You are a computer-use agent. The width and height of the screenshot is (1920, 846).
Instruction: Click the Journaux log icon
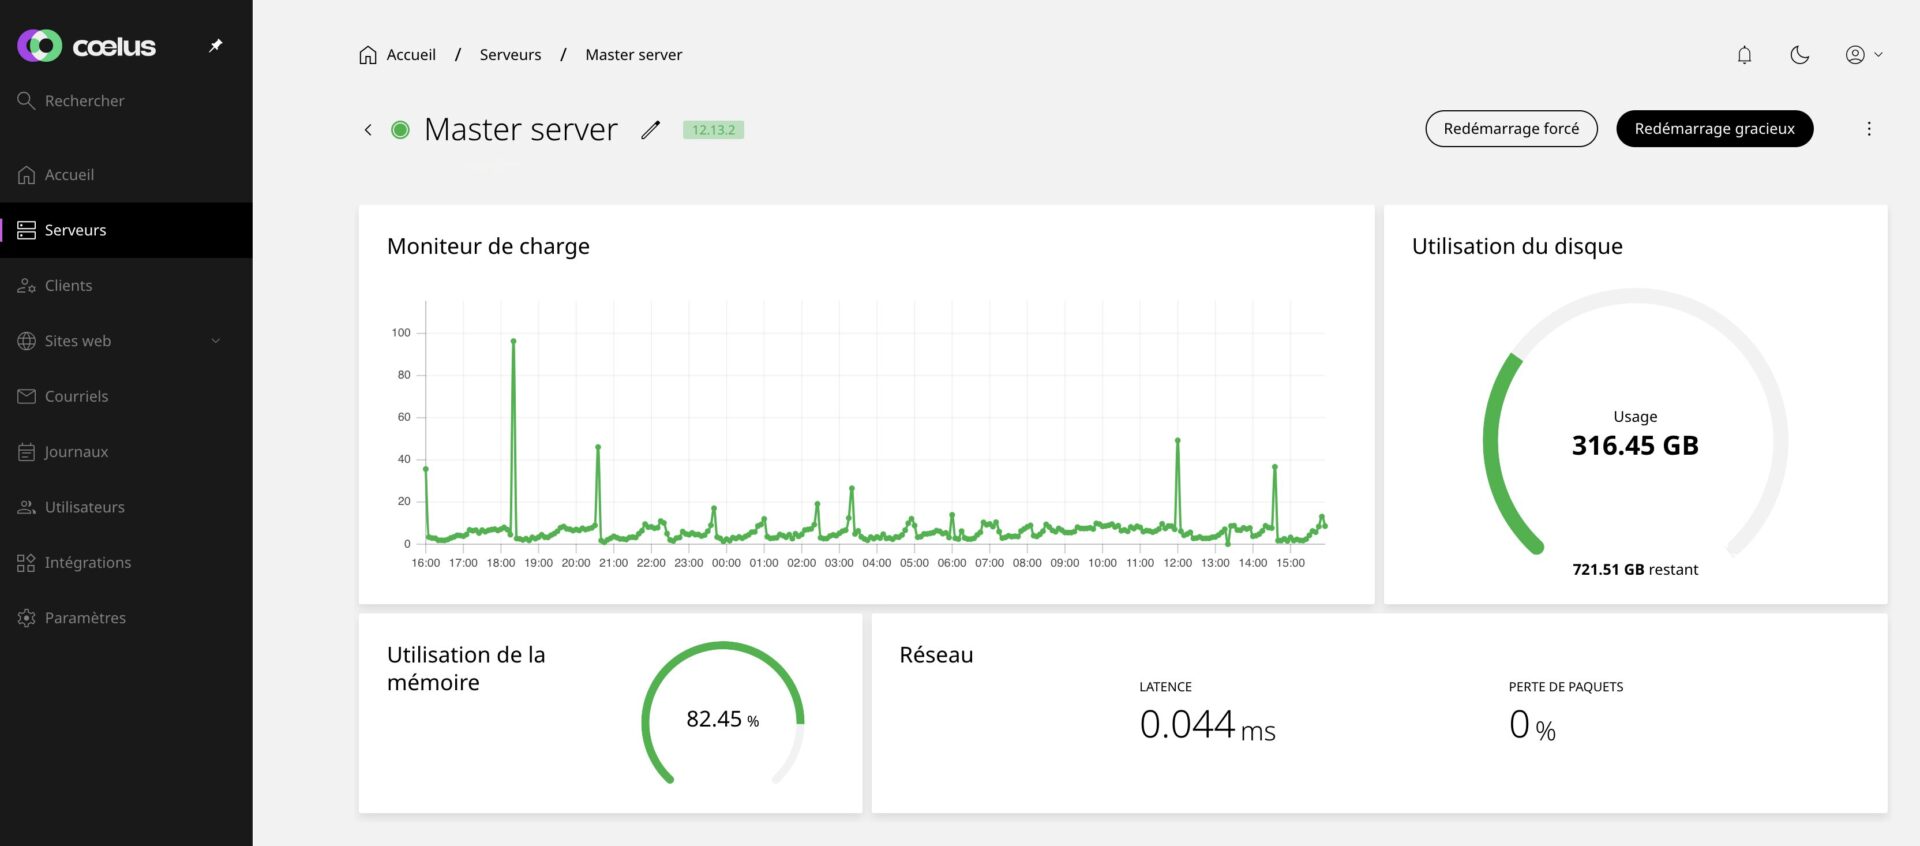click(x=27, y=452)
